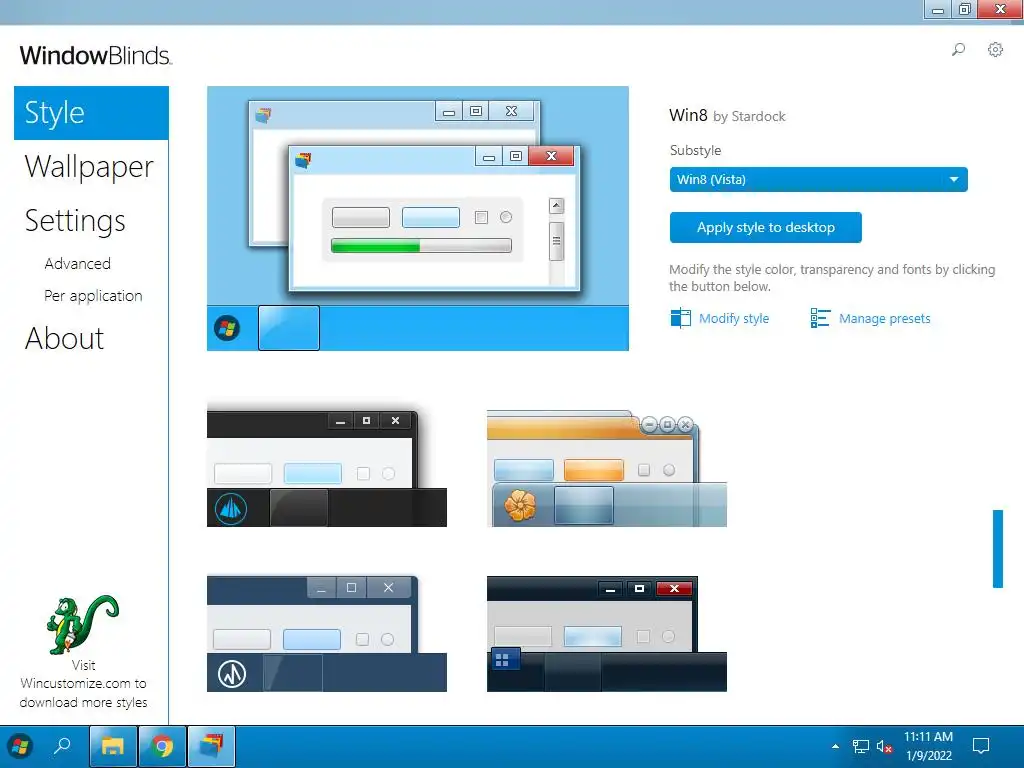Screen dimensions: 1024x768
Task: Open the Settings section
Action: [x=75, y=221]
